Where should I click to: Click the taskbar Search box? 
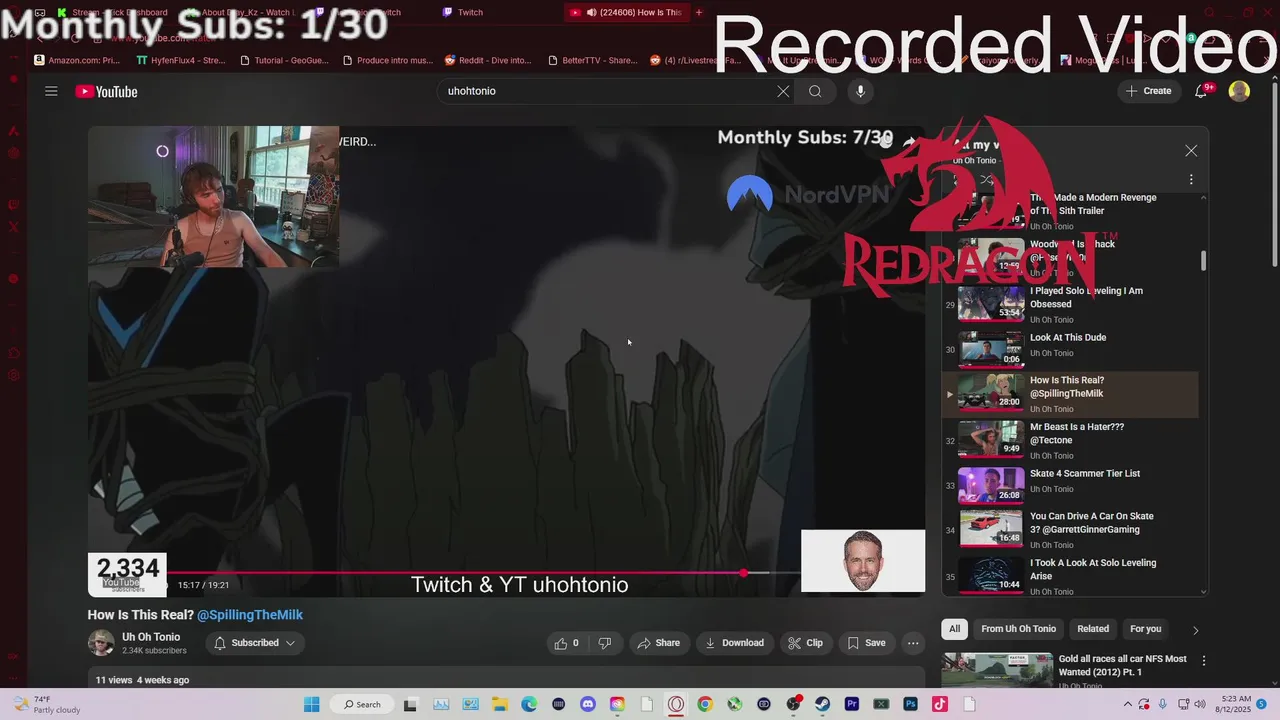pyautogui.click(x=363, y=704)
